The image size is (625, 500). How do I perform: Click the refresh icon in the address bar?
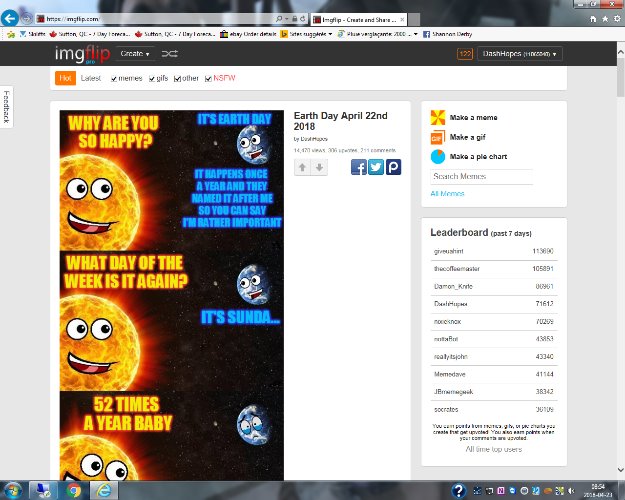click(303, 19)
